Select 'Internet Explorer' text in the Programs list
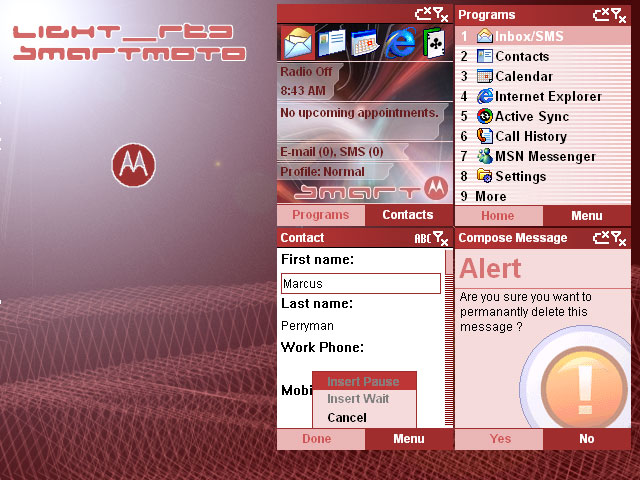This screenshot has width=640, height=480. pyautogui.click(x=548, y=96)
